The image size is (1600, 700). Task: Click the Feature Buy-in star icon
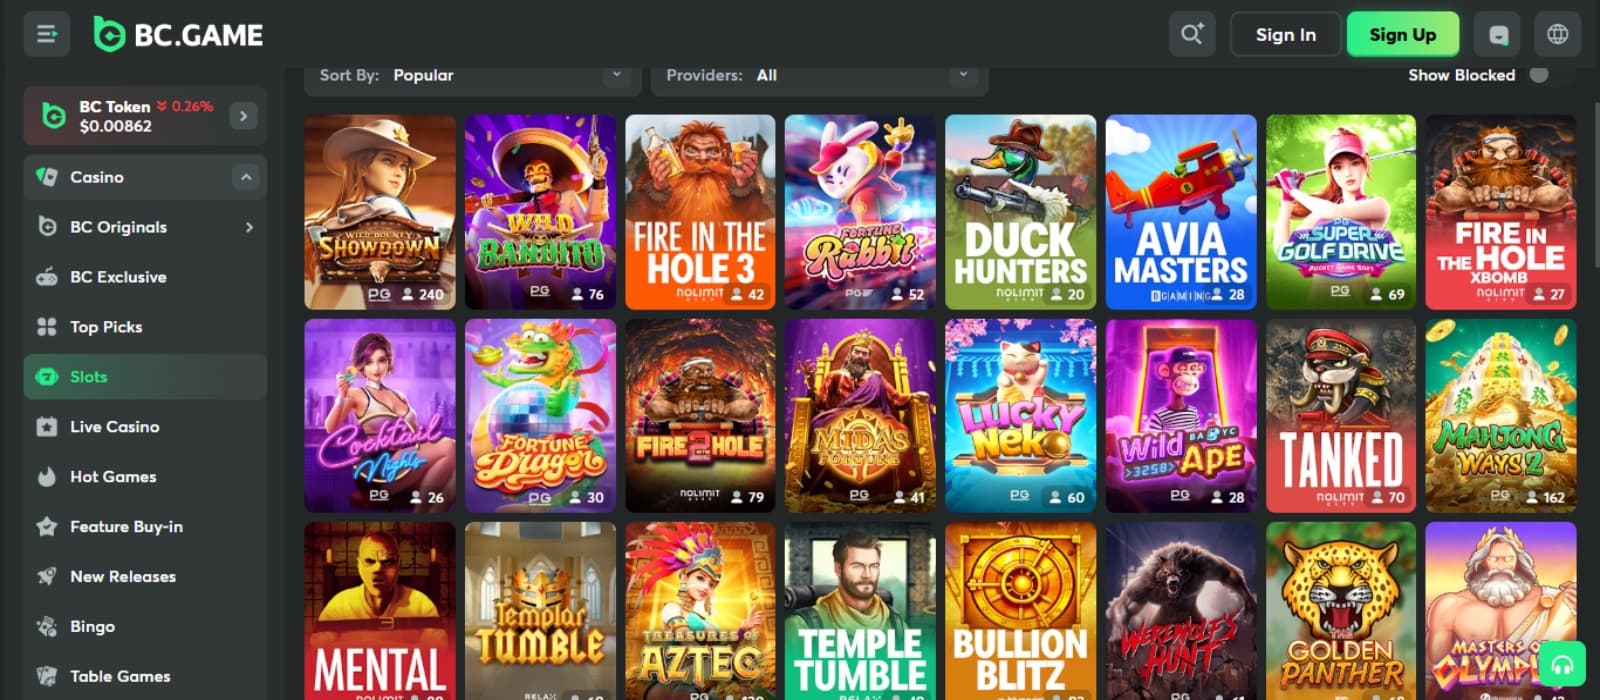46,527
